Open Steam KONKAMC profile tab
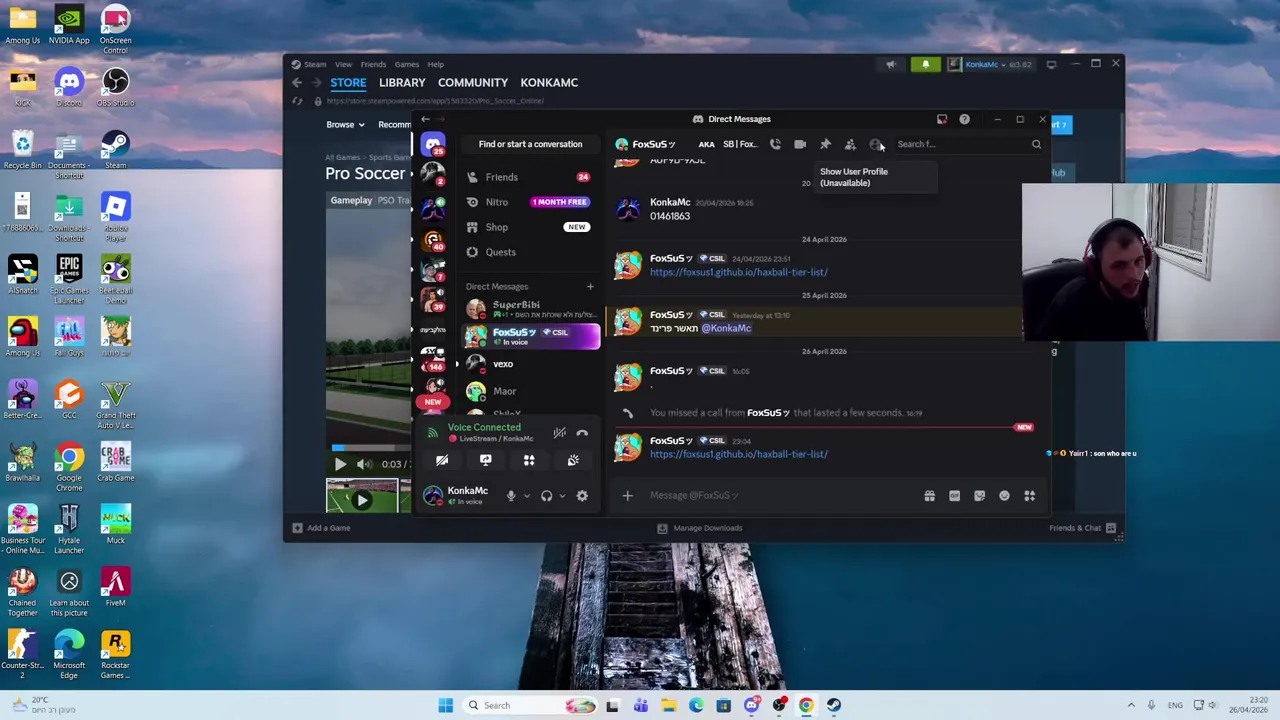 (549, 83)
